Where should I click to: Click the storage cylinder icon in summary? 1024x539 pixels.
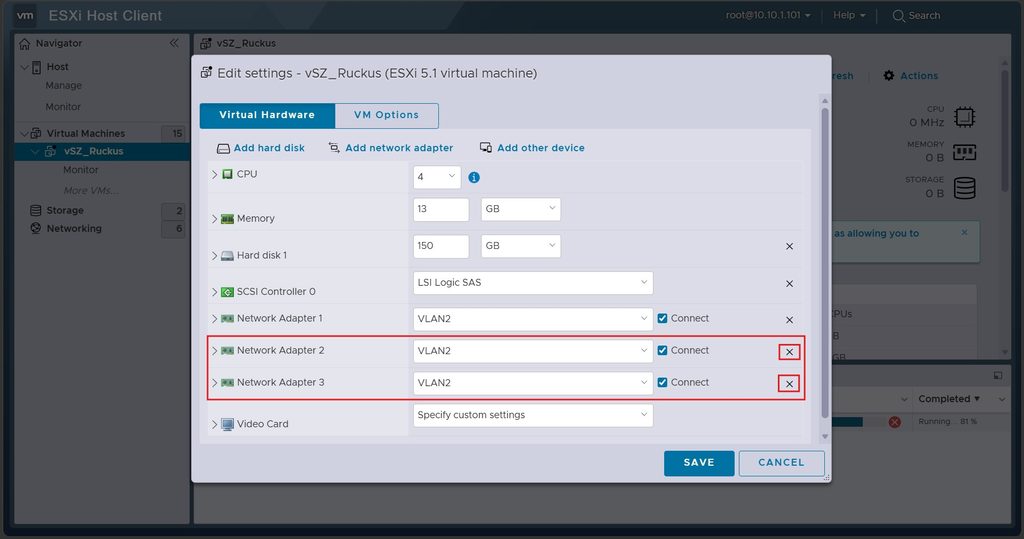point(965,188)
